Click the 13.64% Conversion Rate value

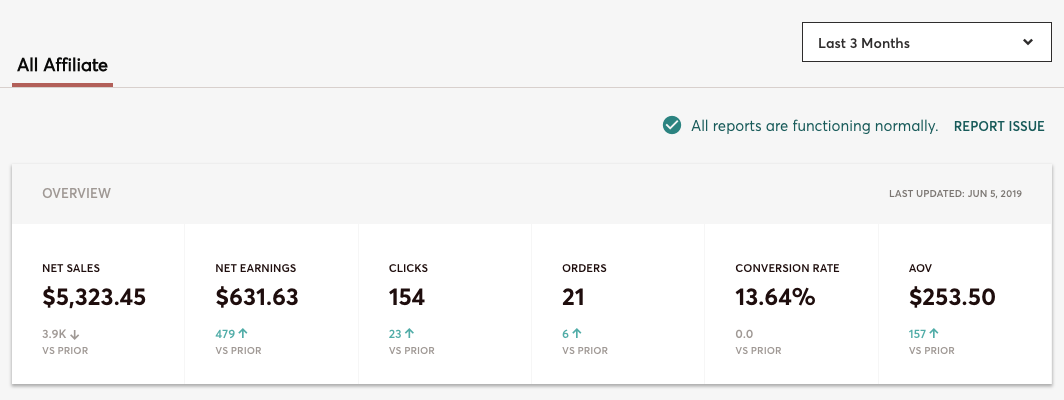point(775,297)
